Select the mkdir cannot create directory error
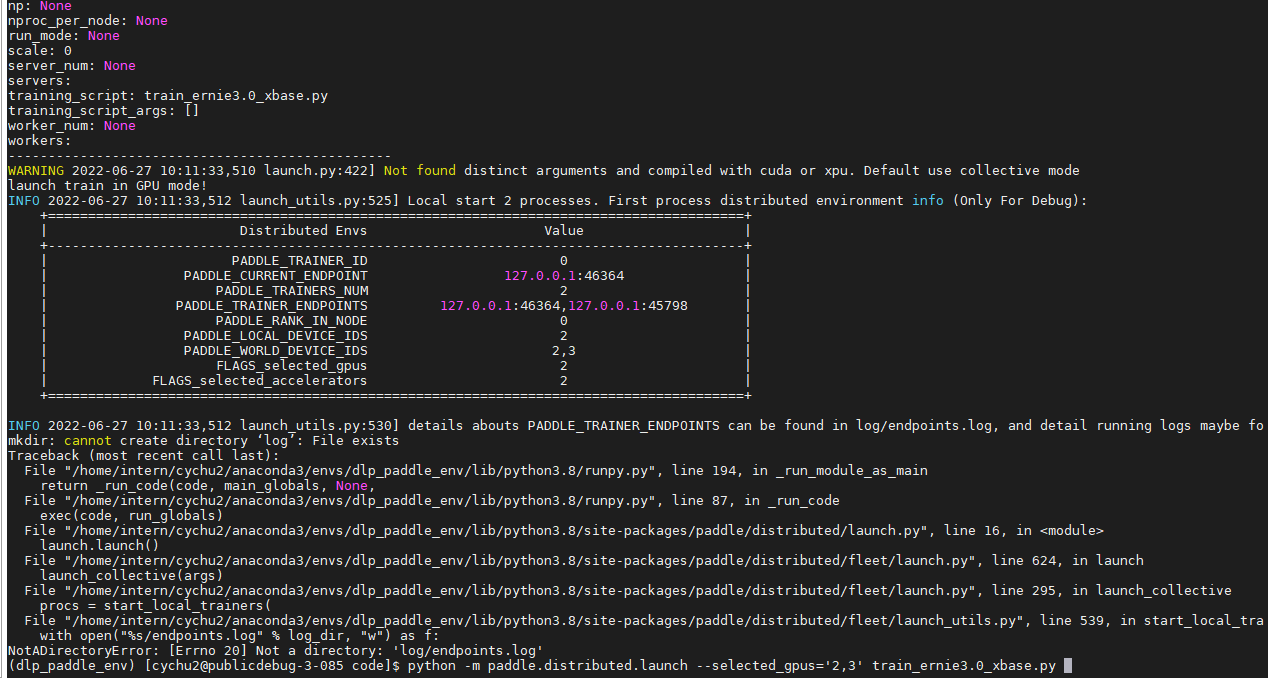Screen dimensions: 1269x678 [x=200, y=440]
